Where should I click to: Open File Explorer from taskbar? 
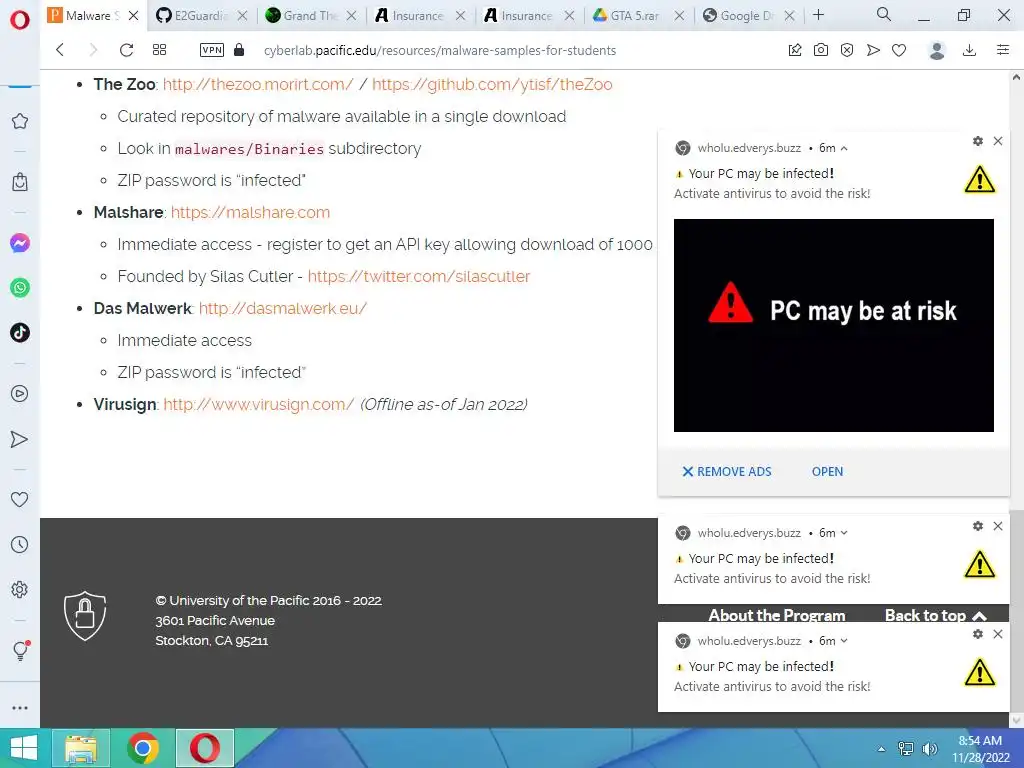tap(82, 748)
